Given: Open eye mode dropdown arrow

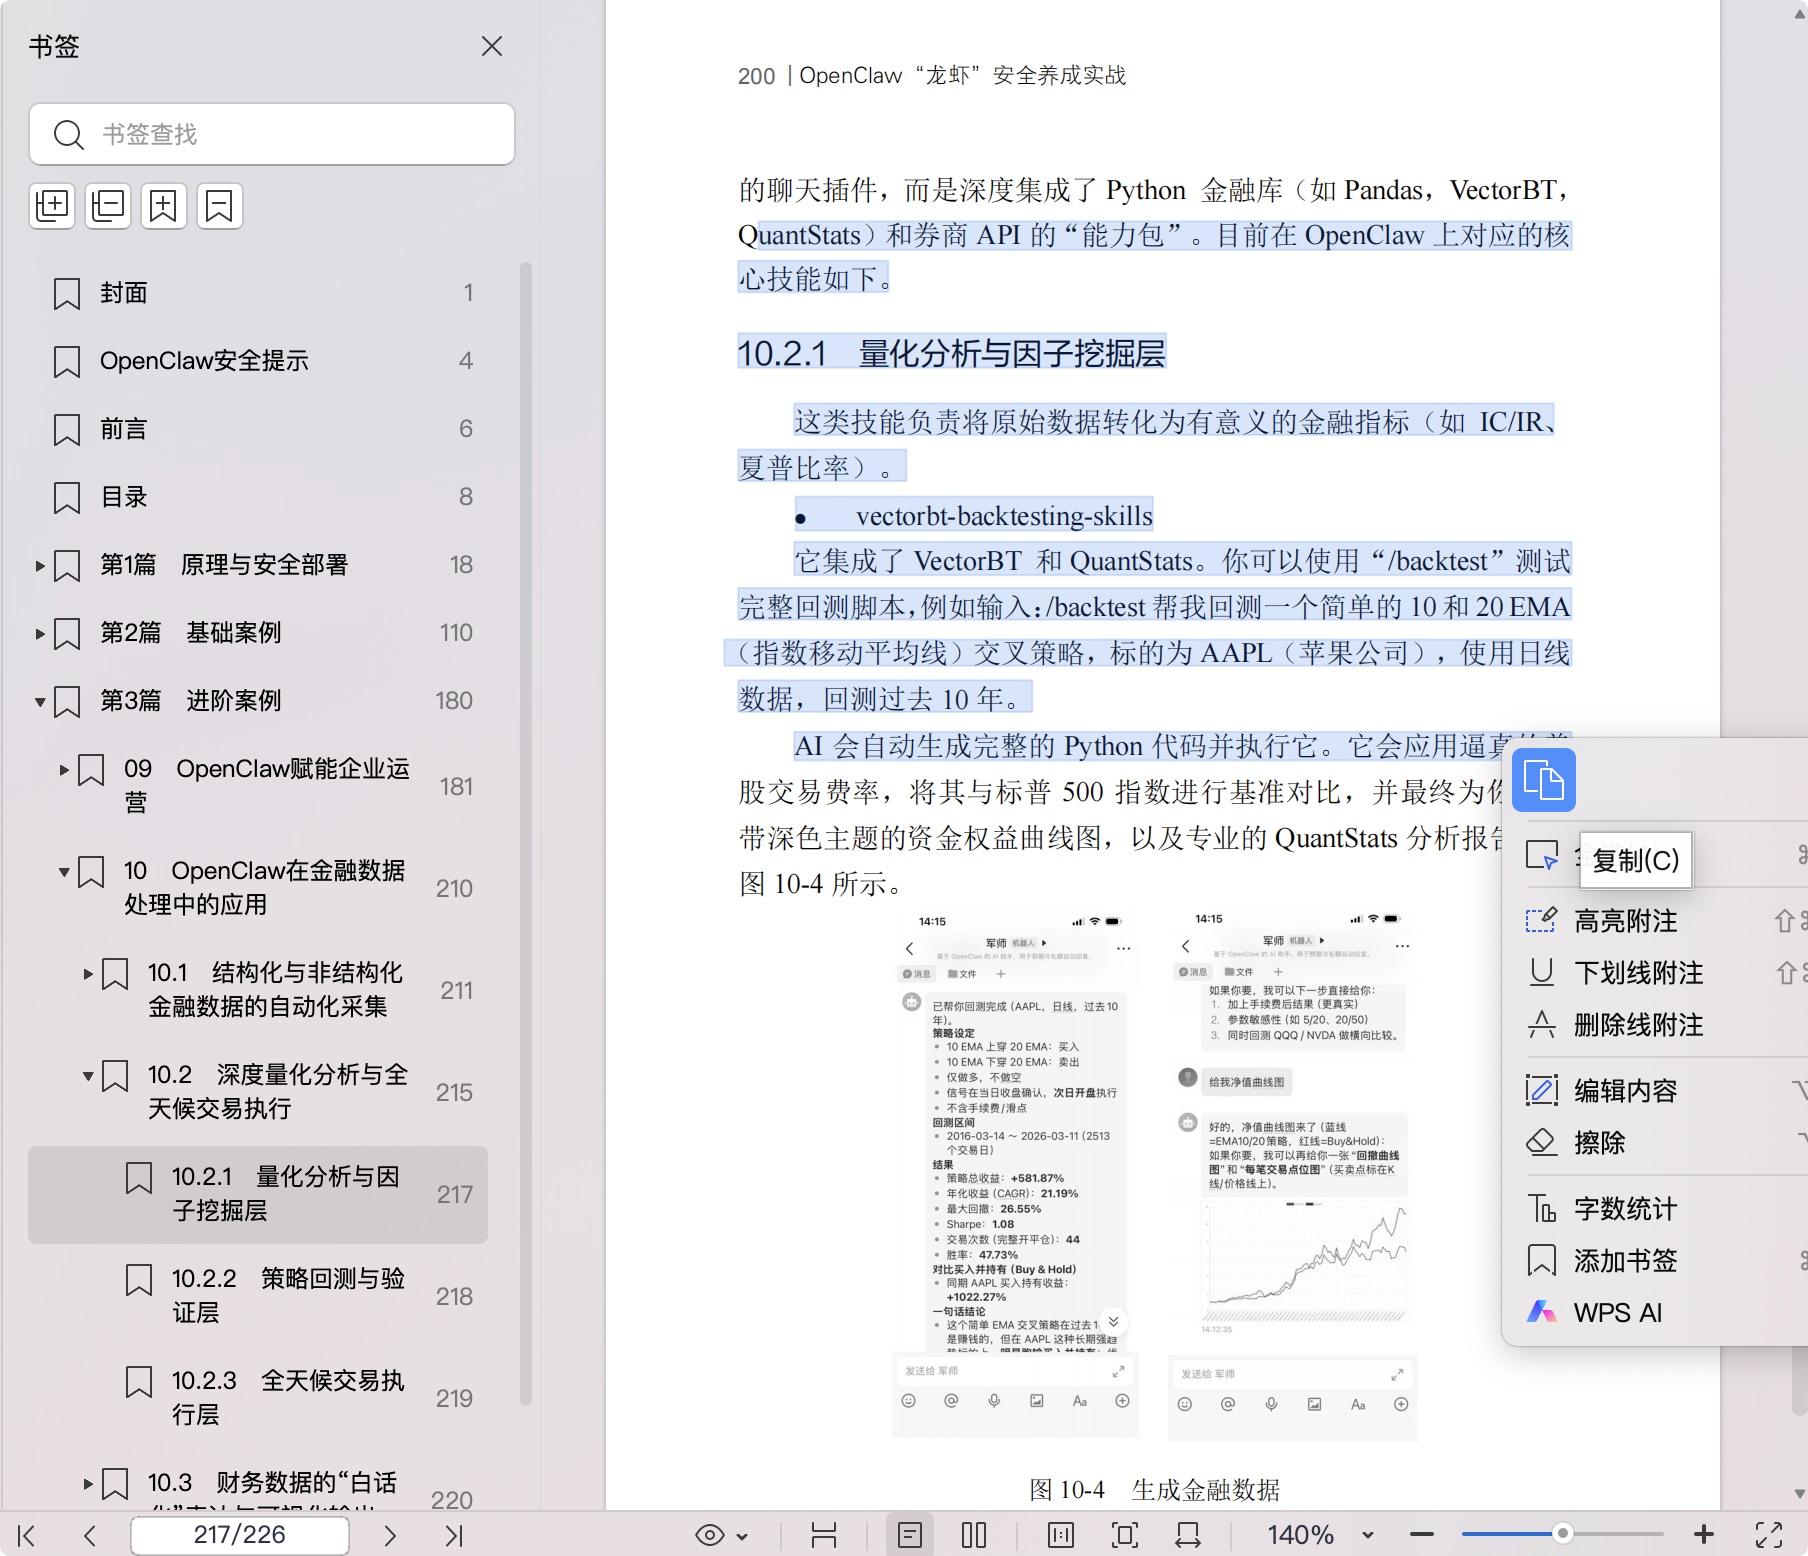Looking at the screenshot, I should (x=742, y=1536).
